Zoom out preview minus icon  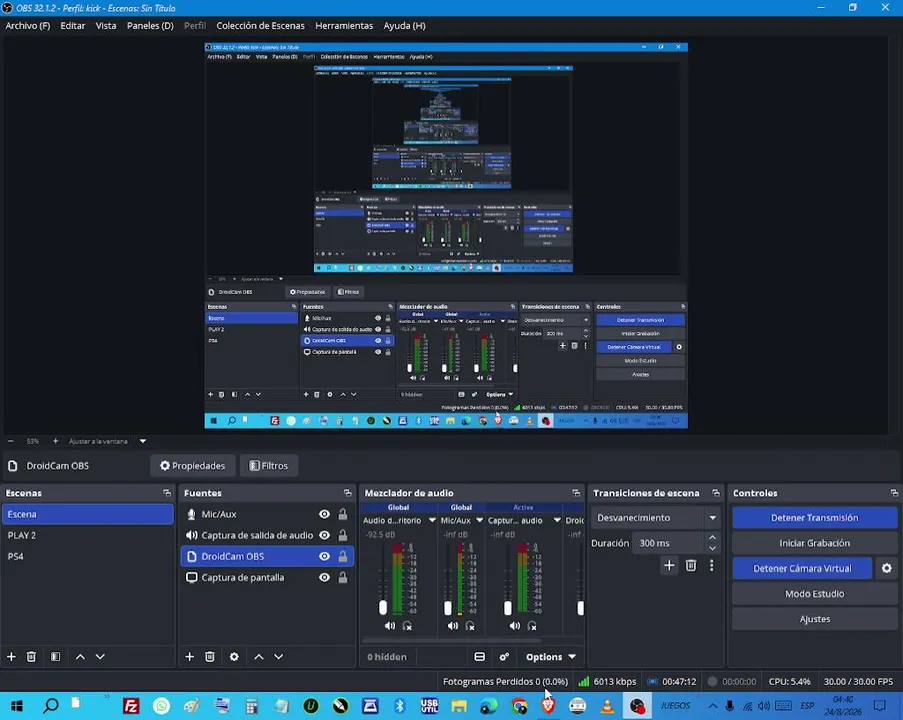10,441
